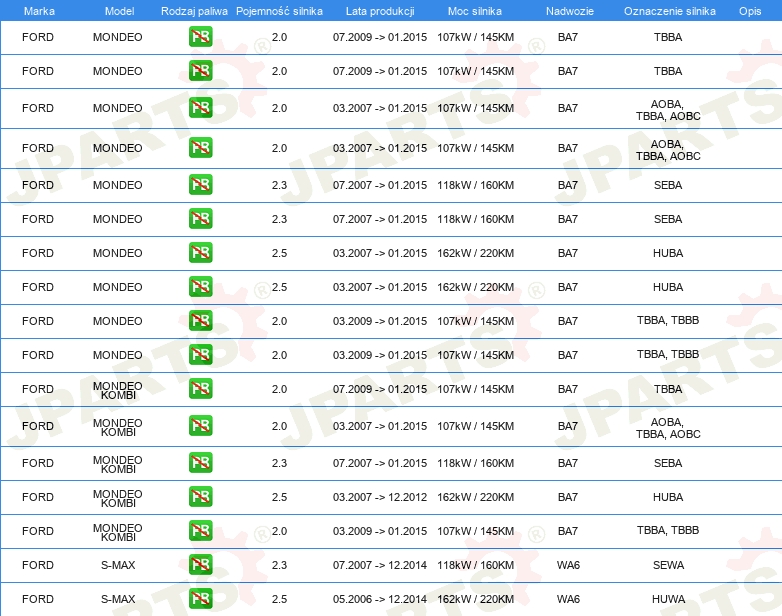Select 'AOBA, TBBA, AOBC' in the MONDEO KOMBI row
The image size is (782, 616).
668,428
